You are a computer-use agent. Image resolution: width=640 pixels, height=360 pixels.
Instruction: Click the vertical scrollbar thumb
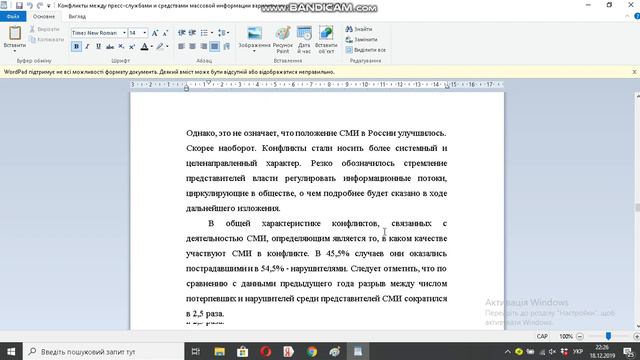[x=638, y=207]
